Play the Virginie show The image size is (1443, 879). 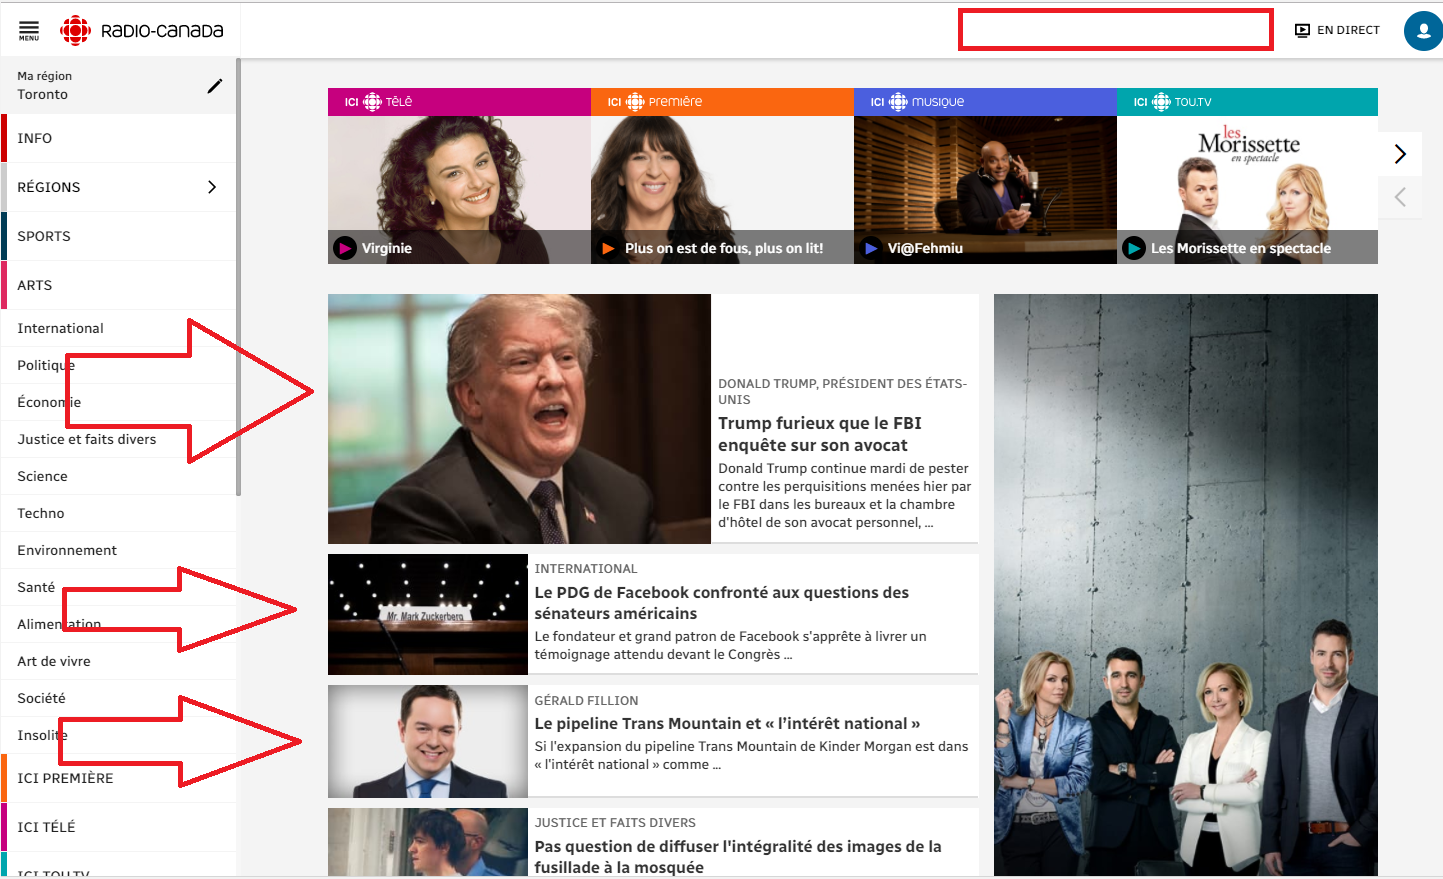point(345,248)
